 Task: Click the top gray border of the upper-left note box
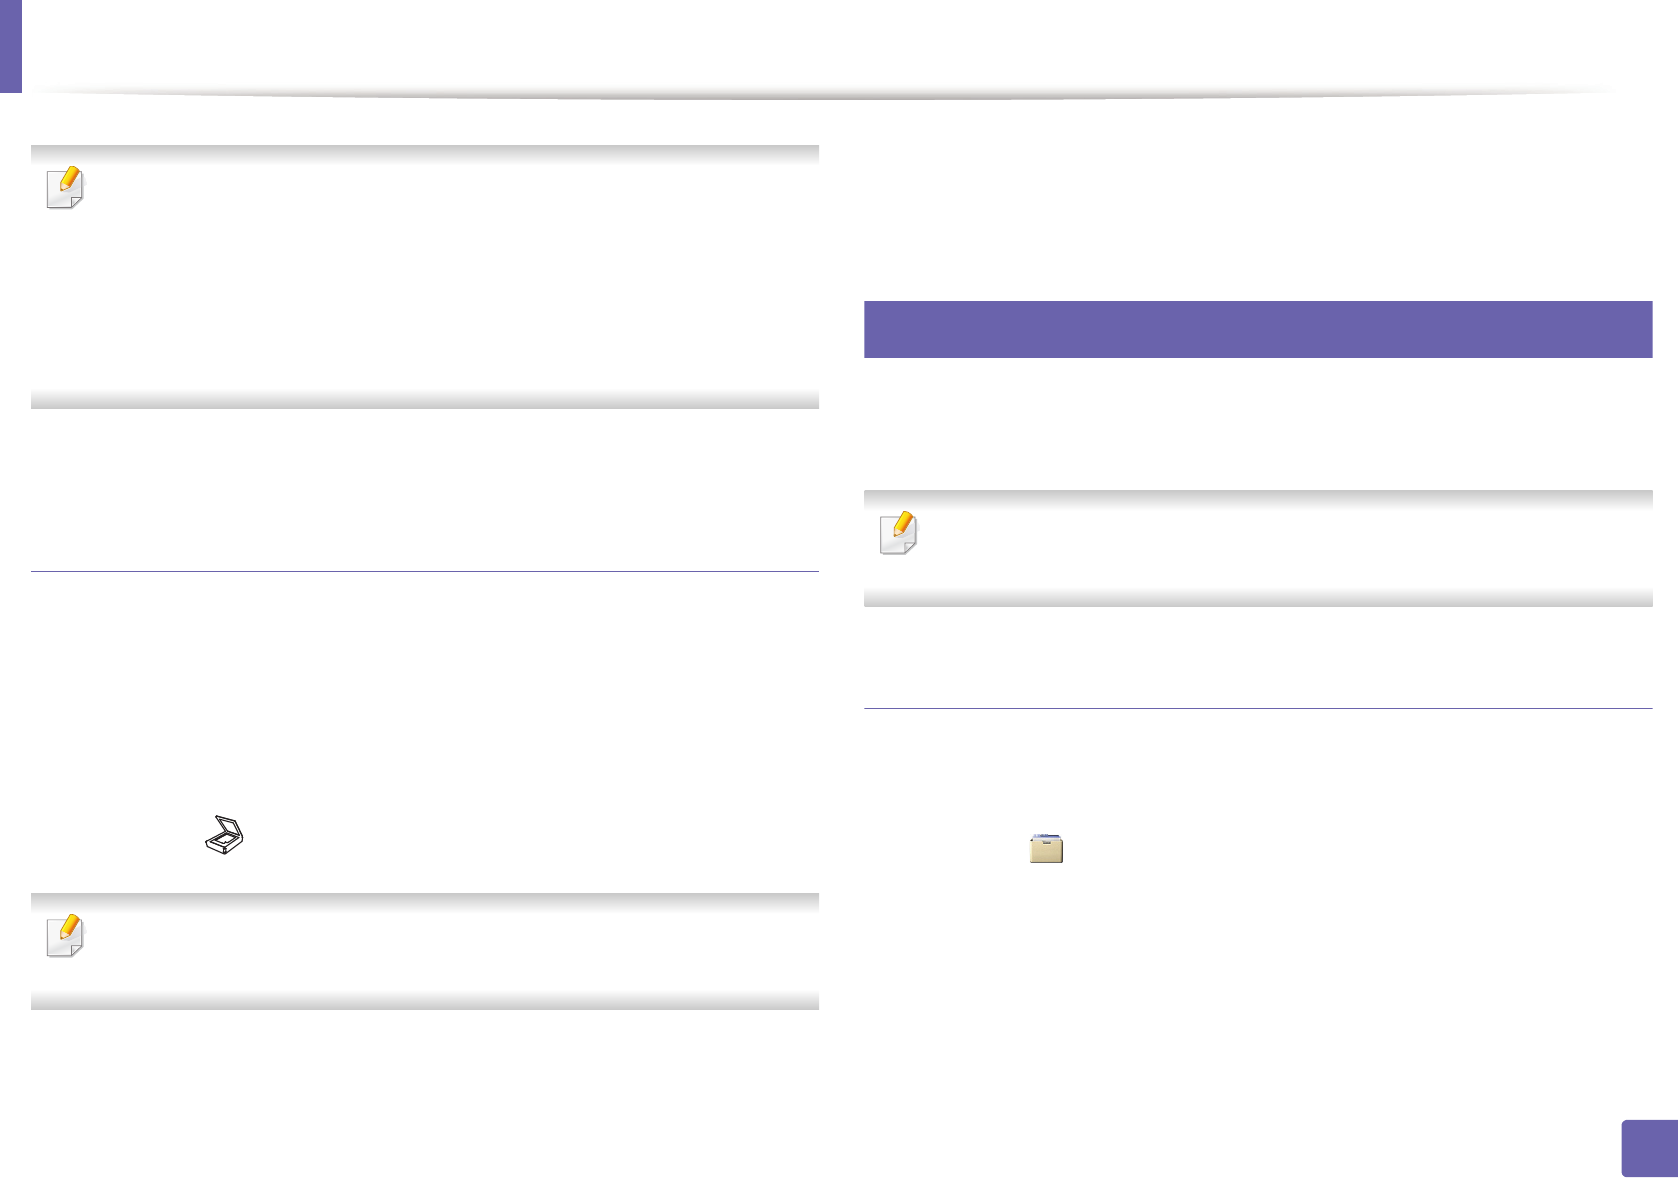click(424, 154)
